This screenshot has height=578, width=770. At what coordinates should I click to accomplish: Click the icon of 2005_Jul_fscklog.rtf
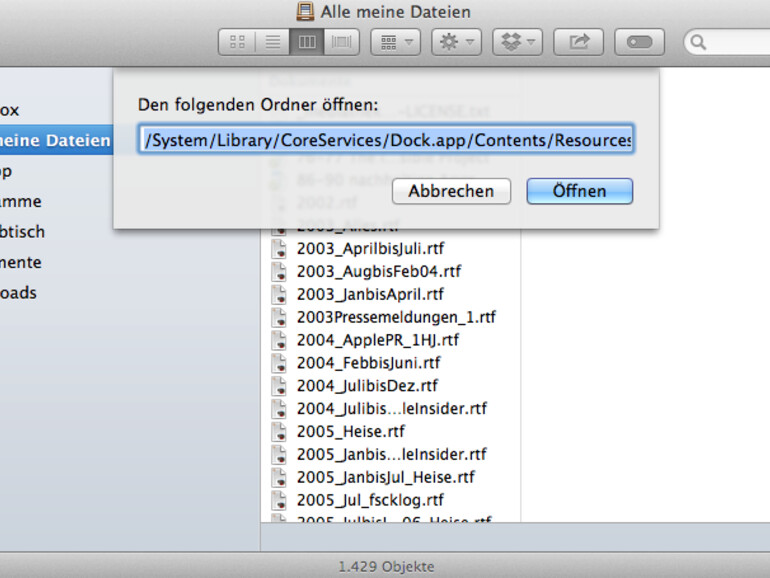[279, 500]
